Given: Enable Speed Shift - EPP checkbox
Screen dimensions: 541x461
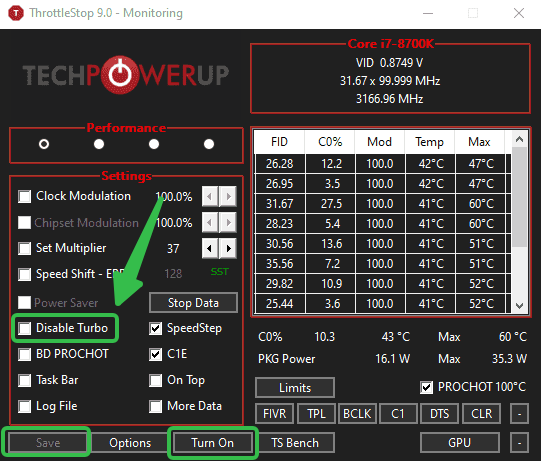Looking at the screenshot, I should pos(24,274).
